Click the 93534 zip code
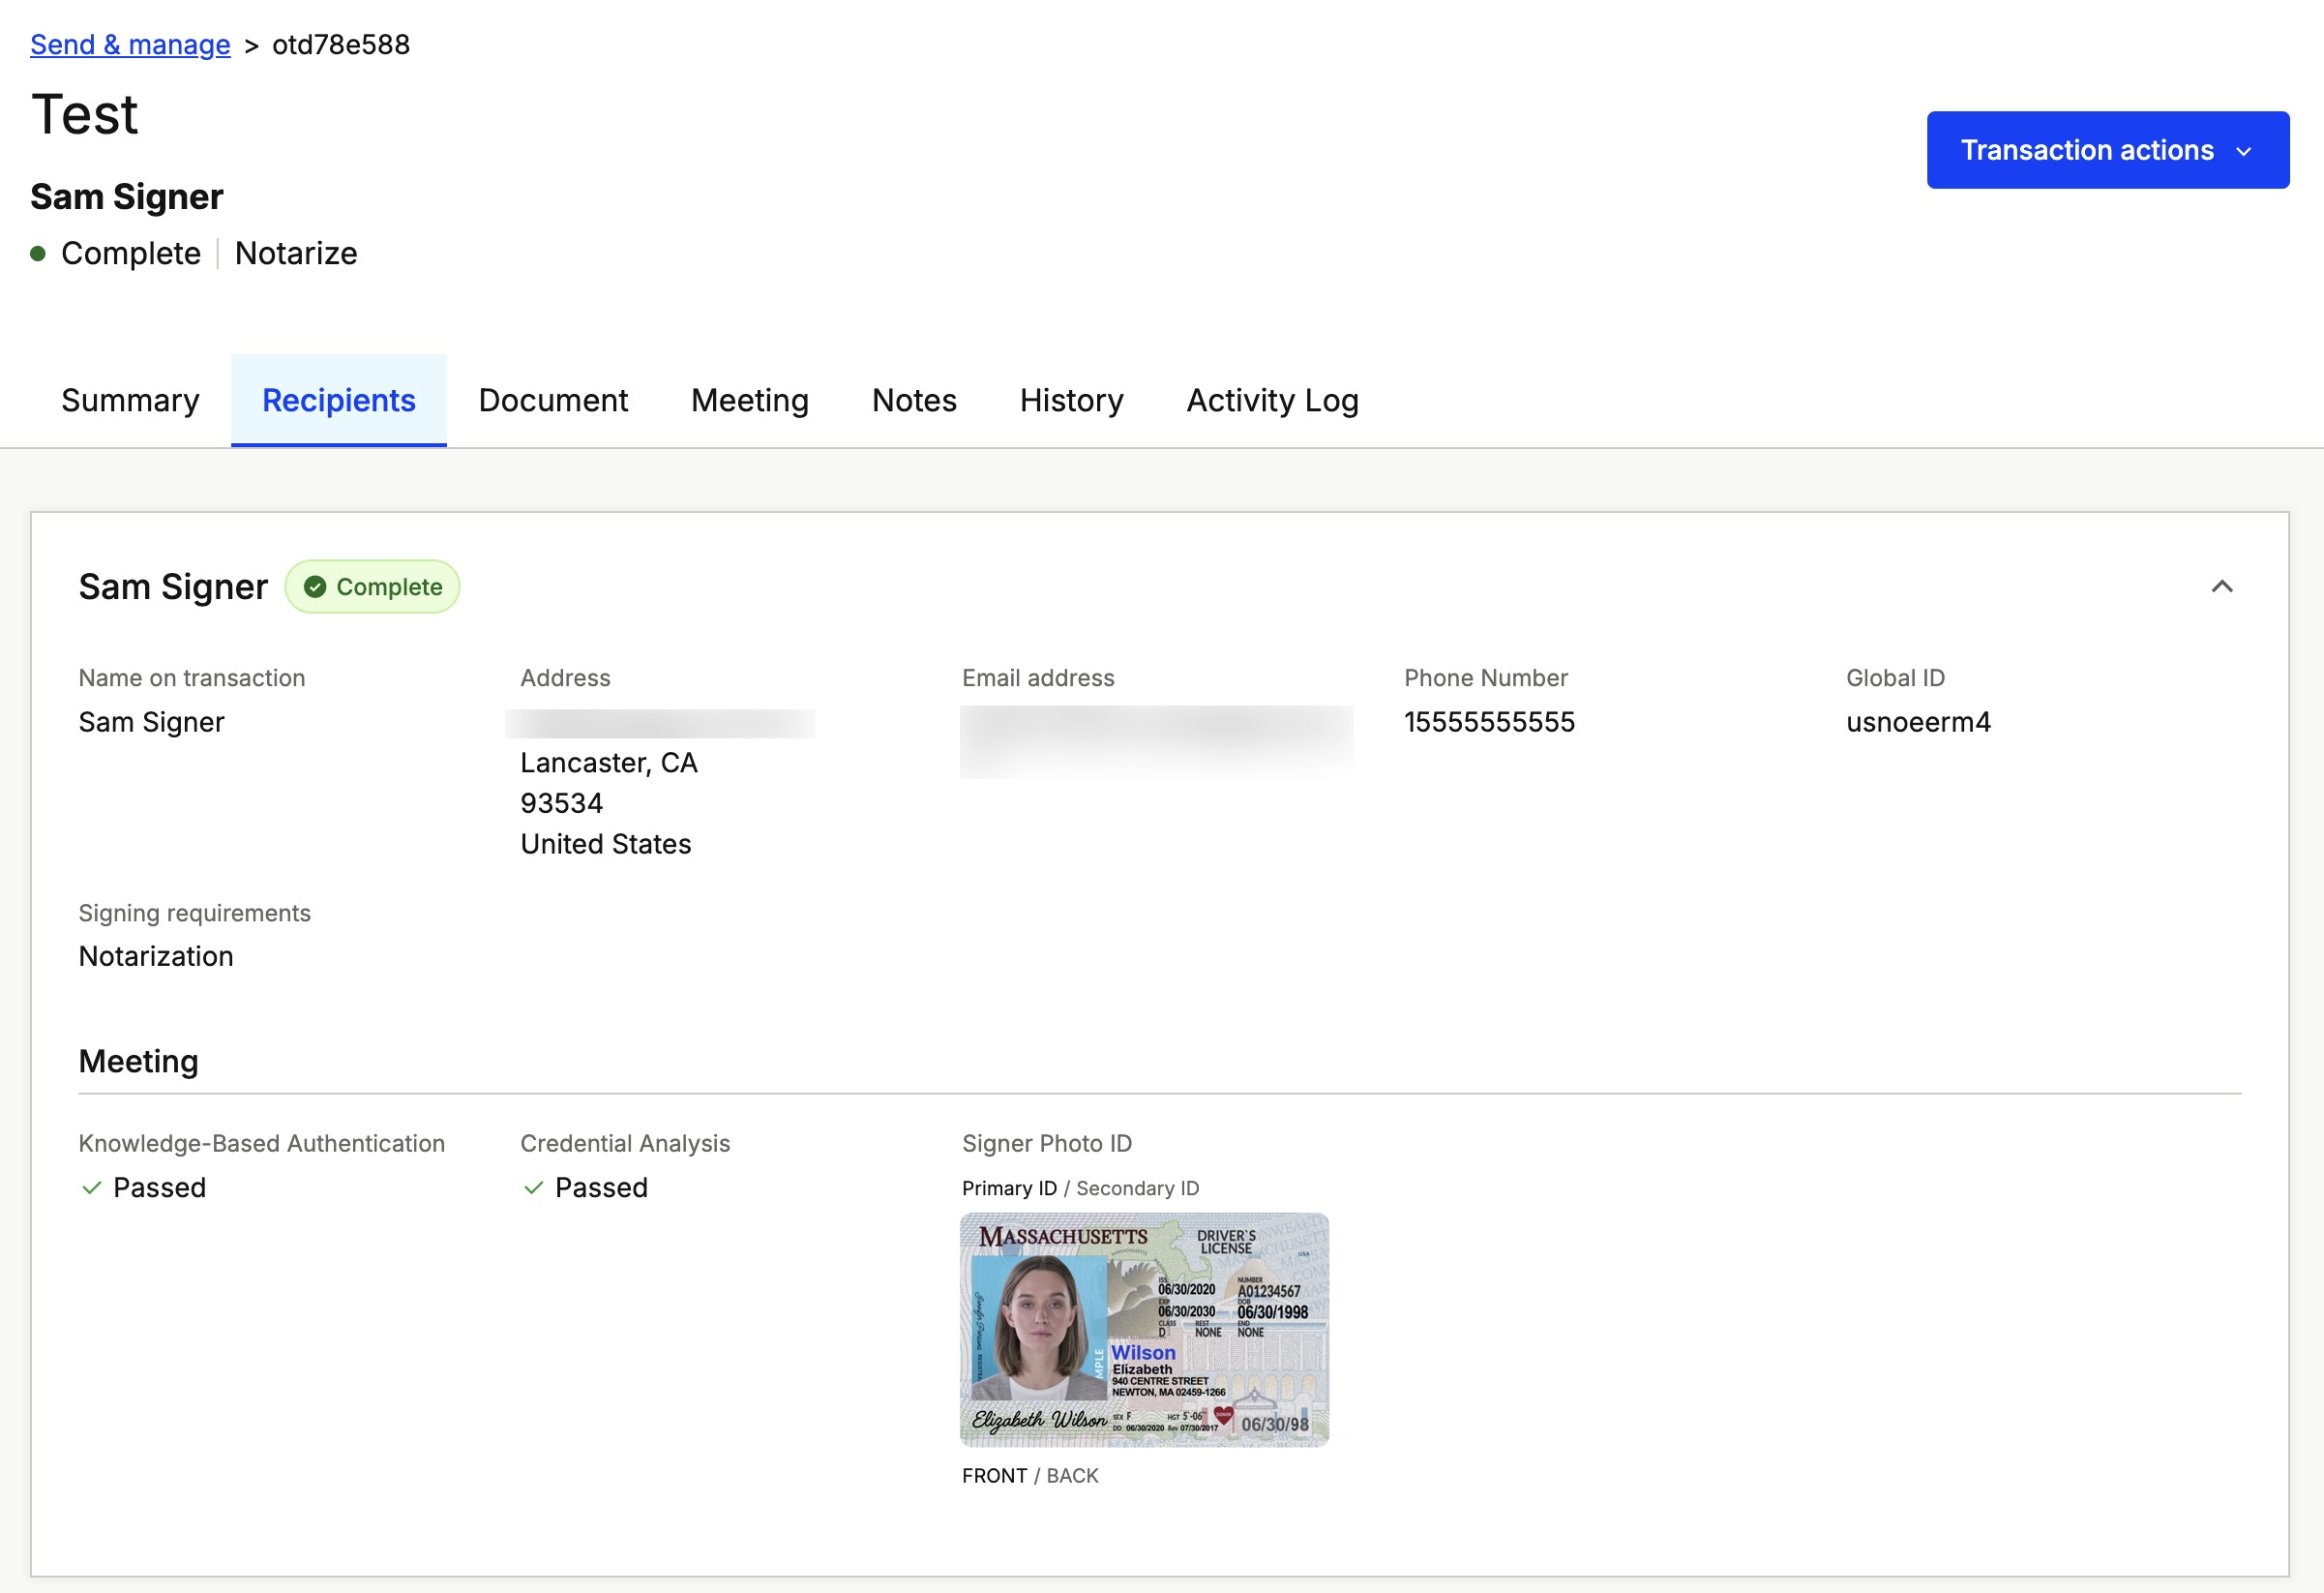 (561, 804)
